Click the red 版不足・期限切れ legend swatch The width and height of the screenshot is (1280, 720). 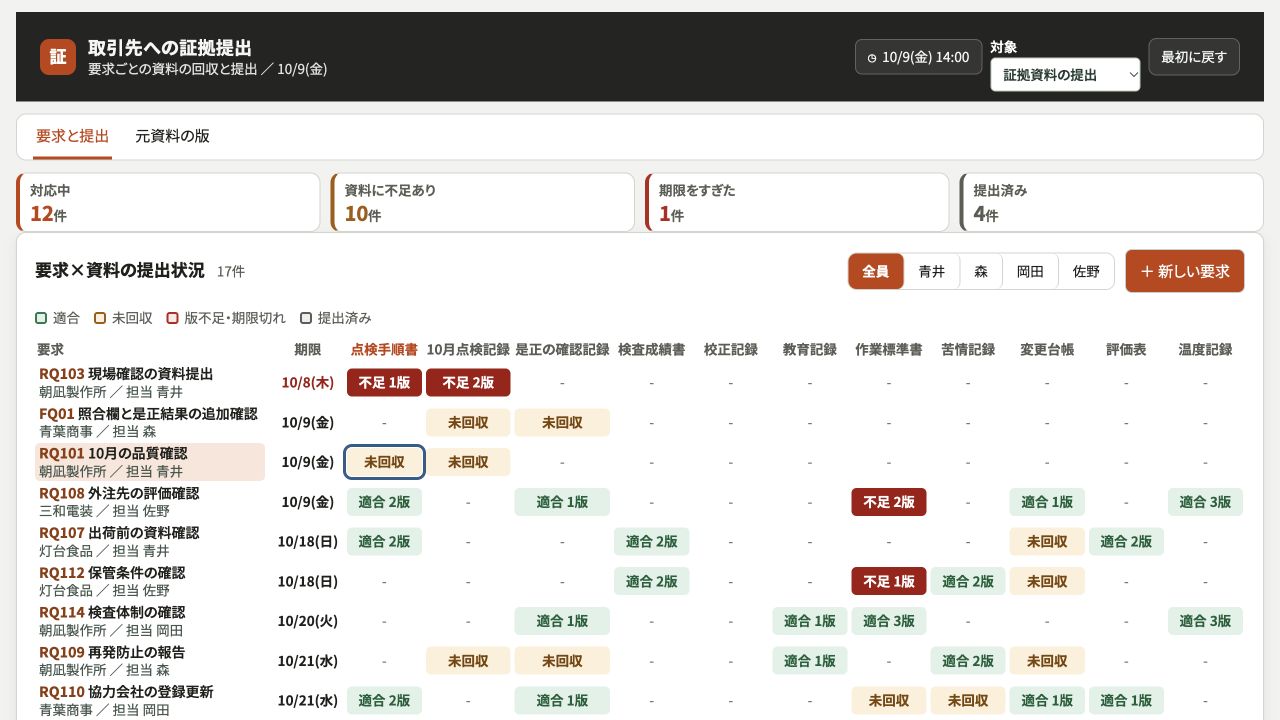click(173, 318)
